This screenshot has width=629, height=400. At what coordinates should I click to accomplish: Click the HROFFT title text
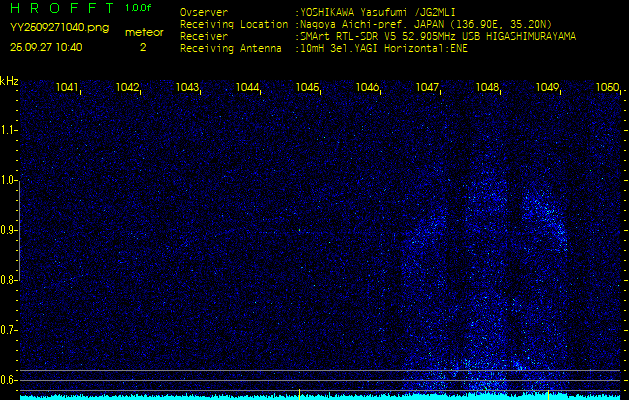point(62,8)
